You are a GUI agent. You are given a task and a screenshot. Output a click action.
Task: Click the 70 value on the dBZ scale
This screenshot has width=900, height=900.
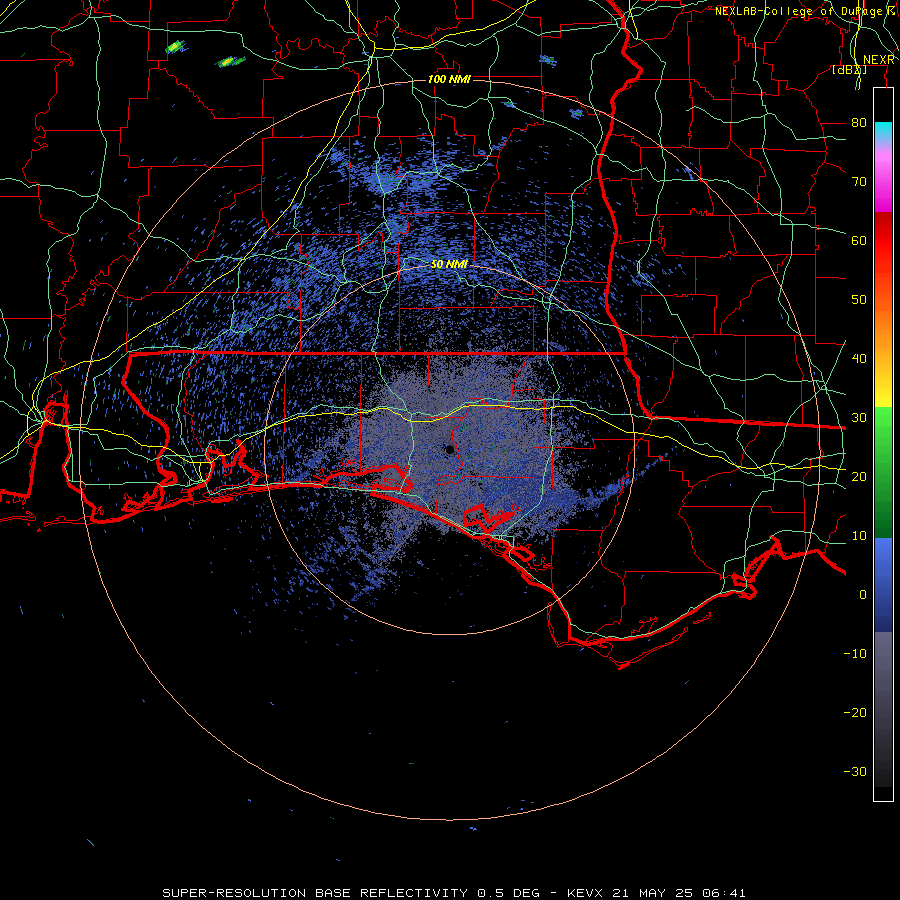(859, 182)
